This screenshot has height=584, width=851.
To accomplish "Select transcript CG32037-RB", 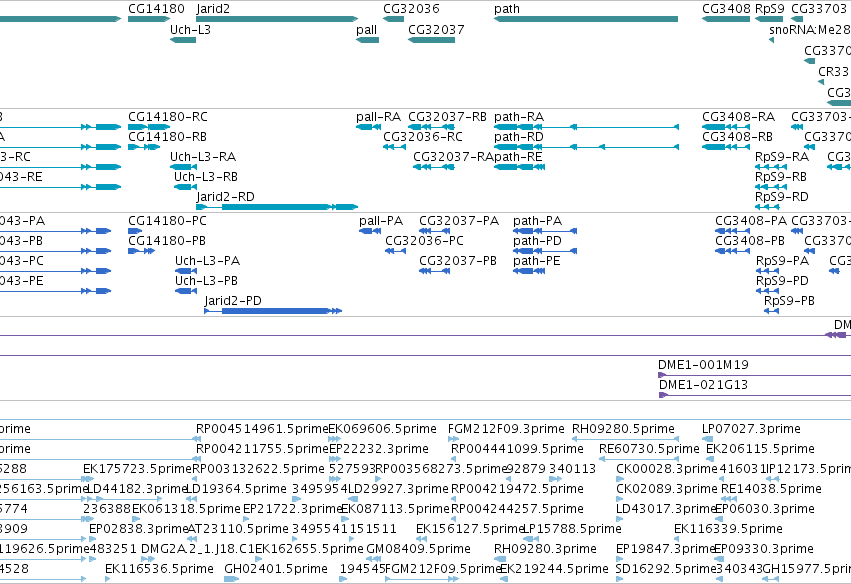I will (x=447, y=117).
